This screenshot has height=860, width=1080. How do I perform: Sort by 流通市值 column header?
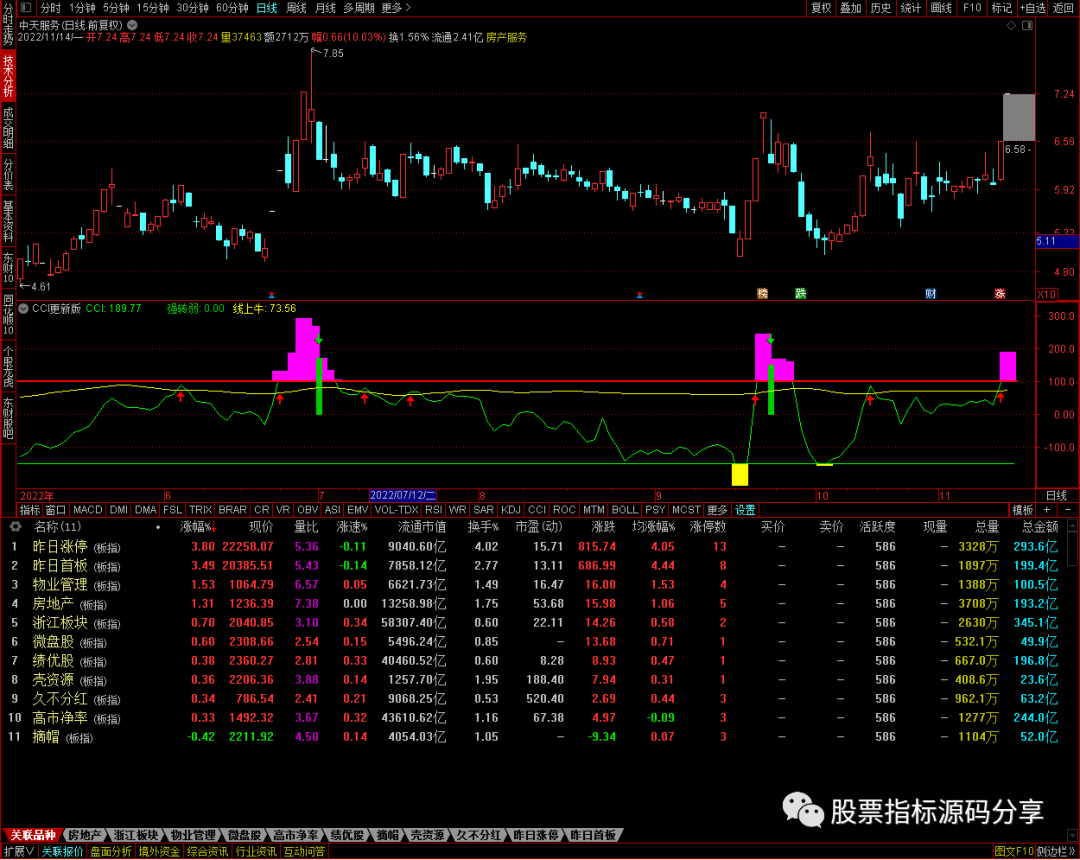click(x=422, y=527)
